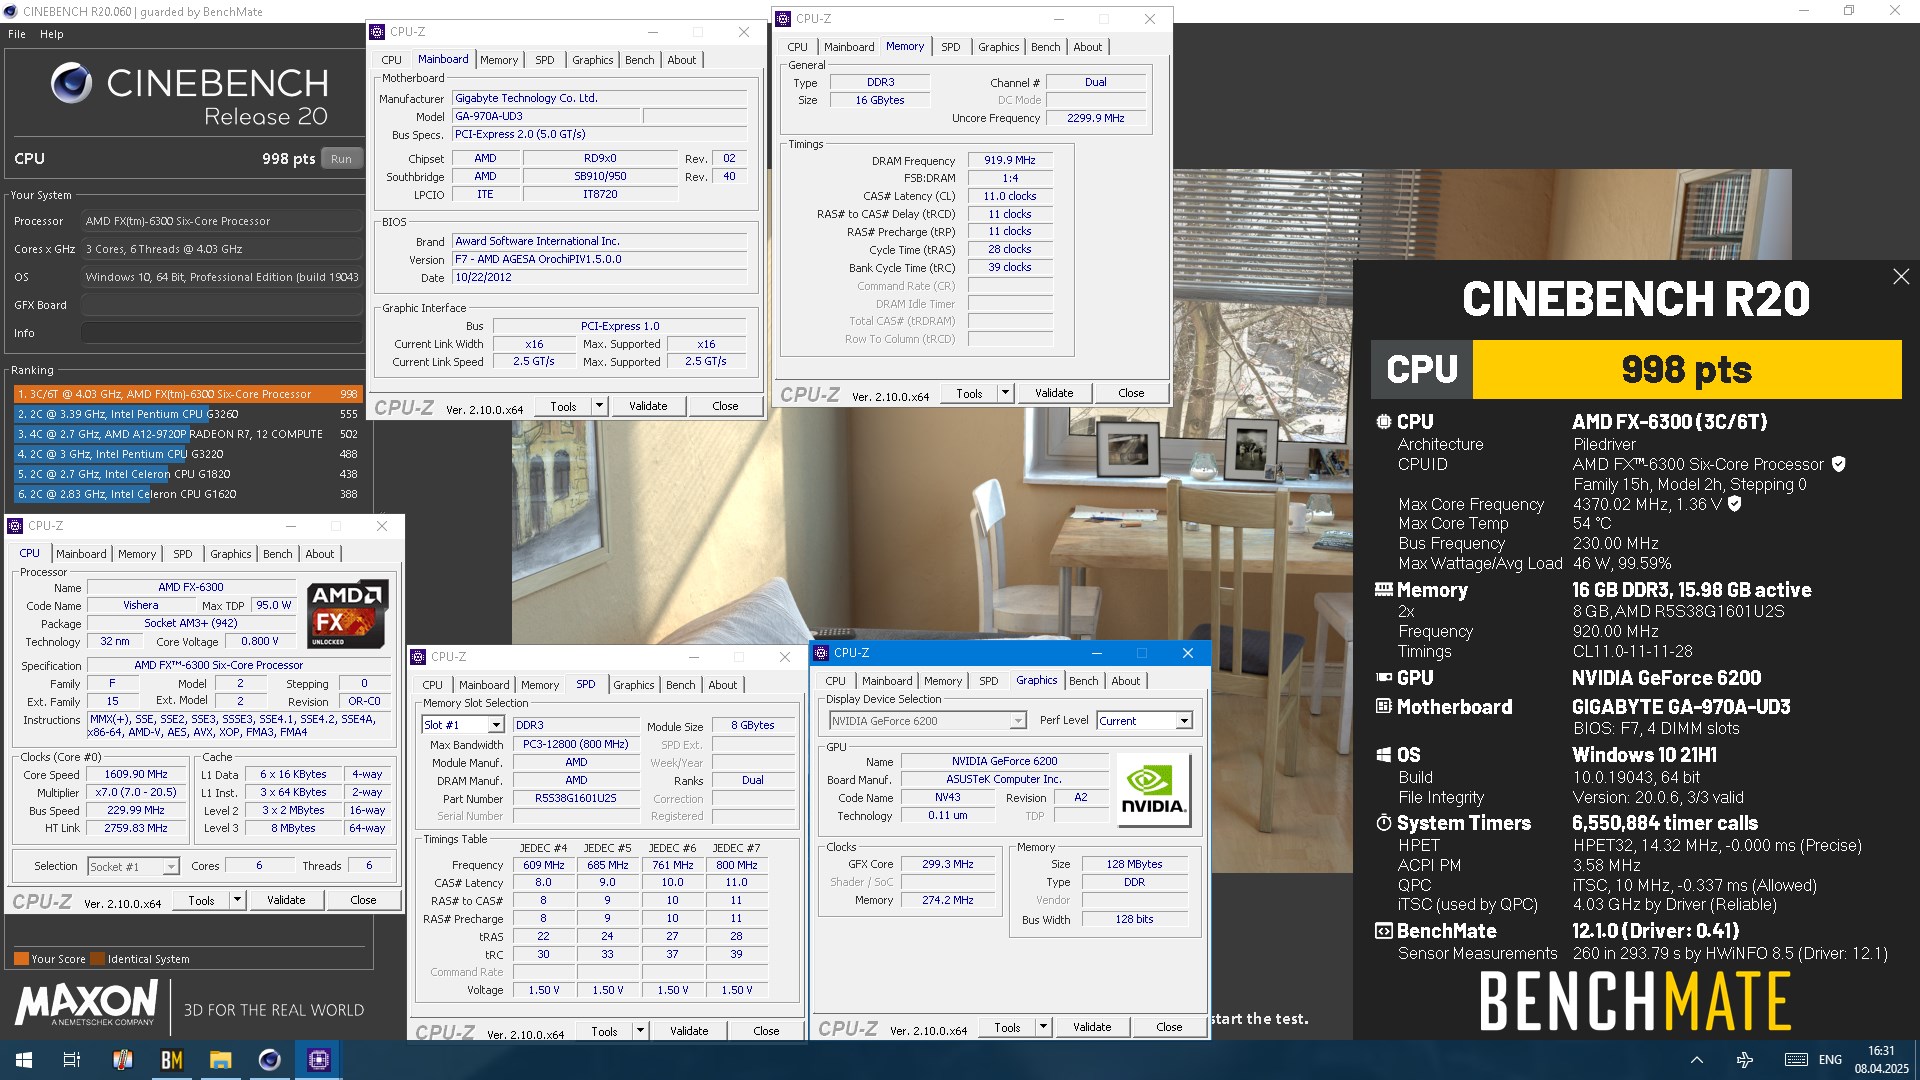
Task: Click the NVIDIA logo in the CPU-Z Graphics window
Action: (1154, 790)
